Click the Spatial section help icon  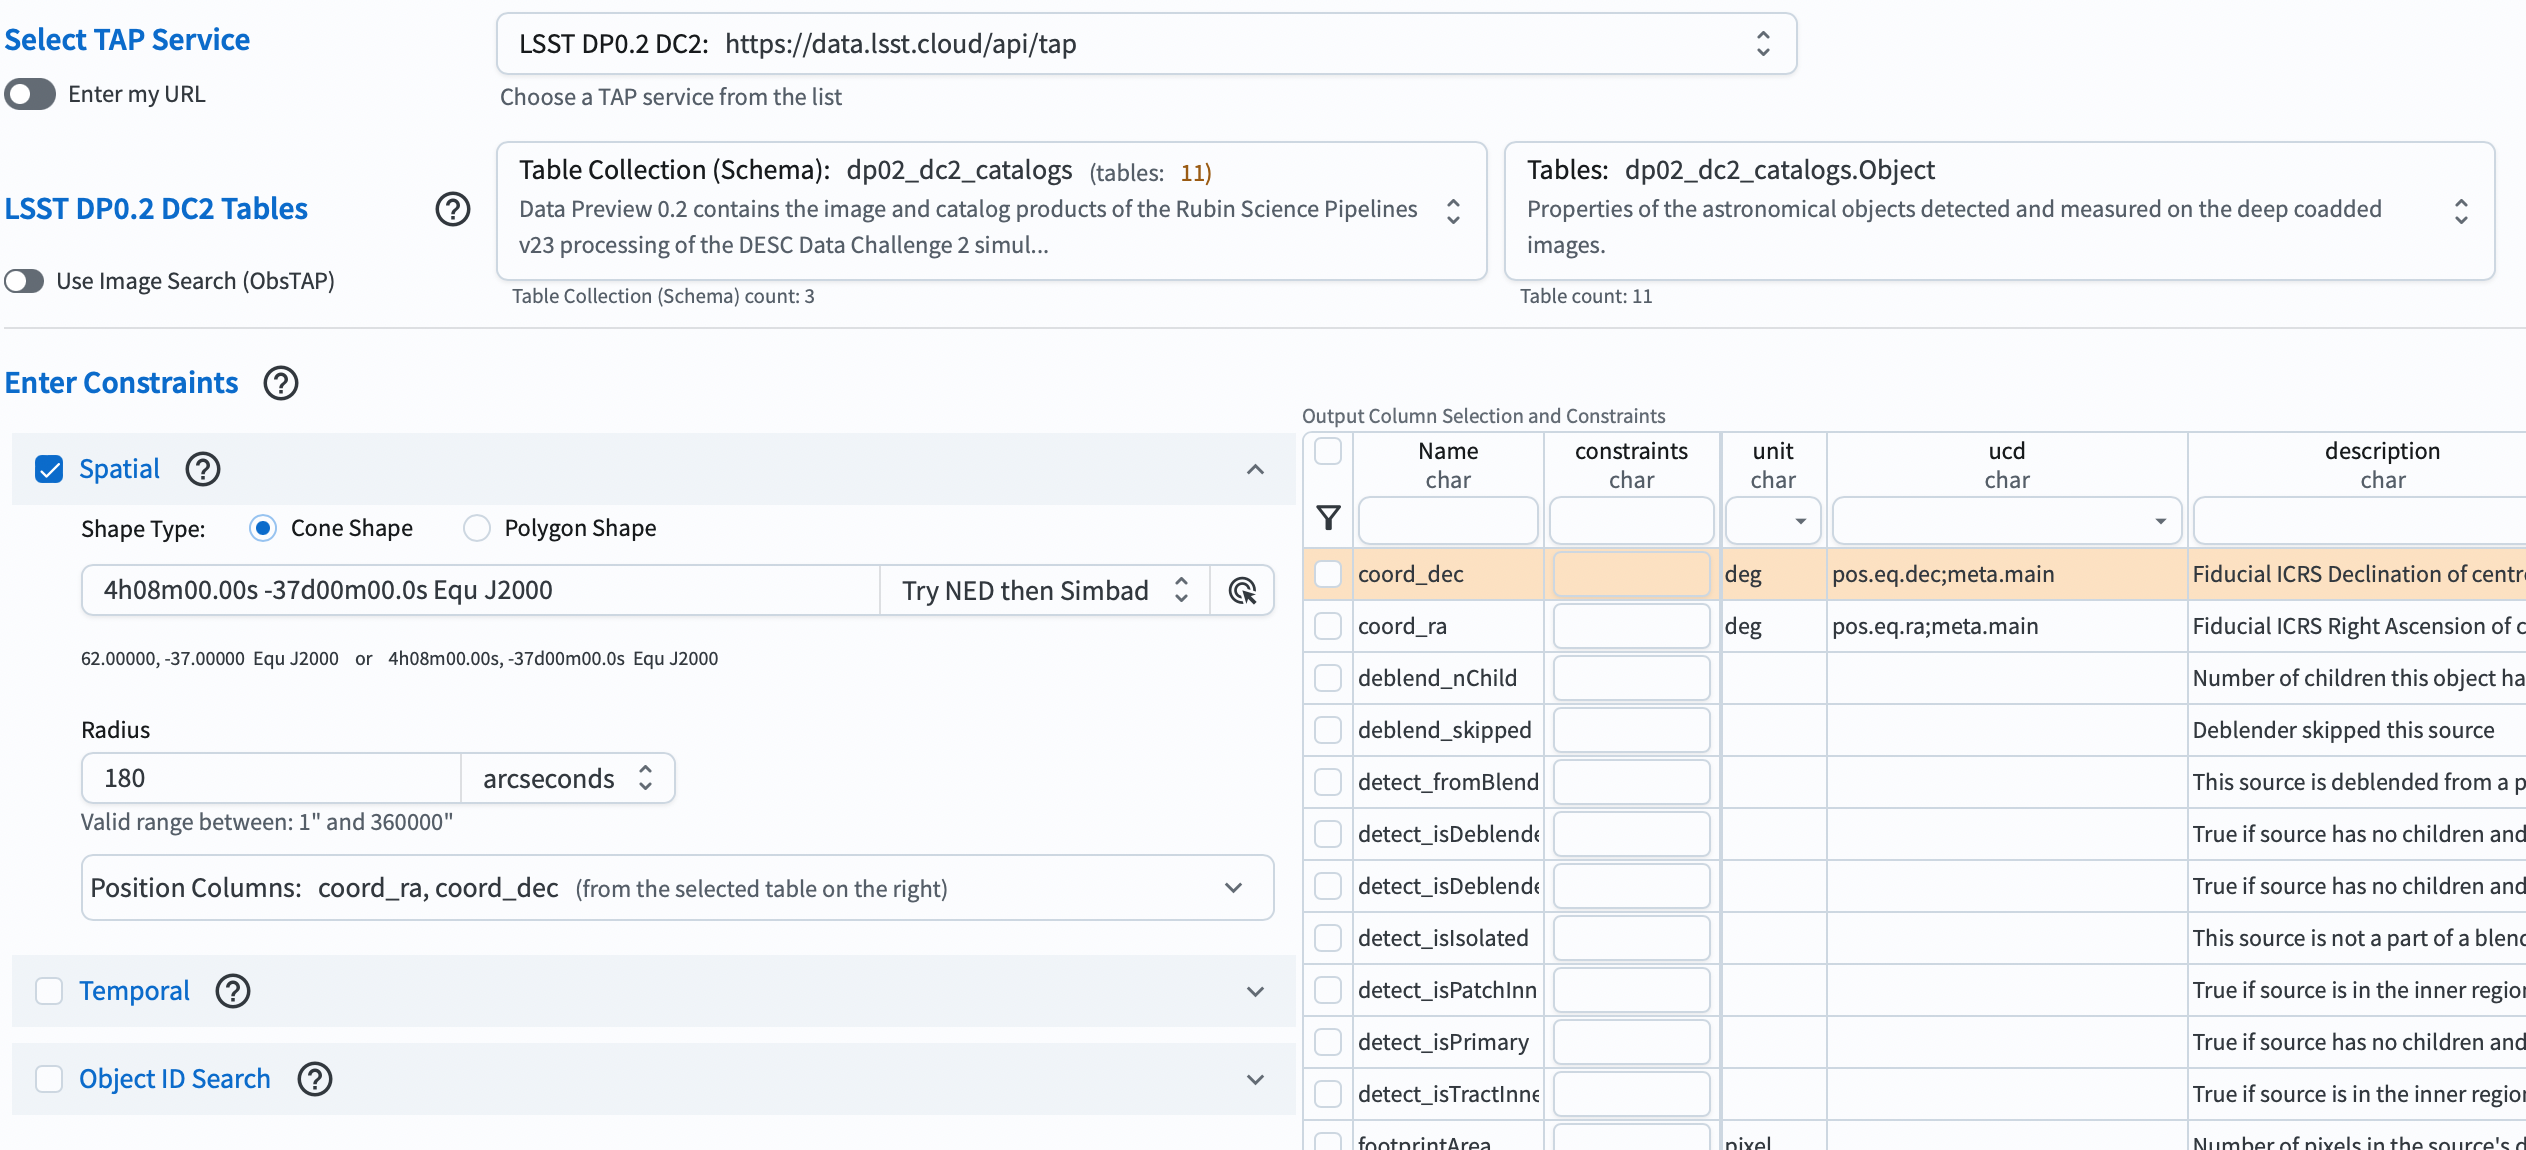203,469
